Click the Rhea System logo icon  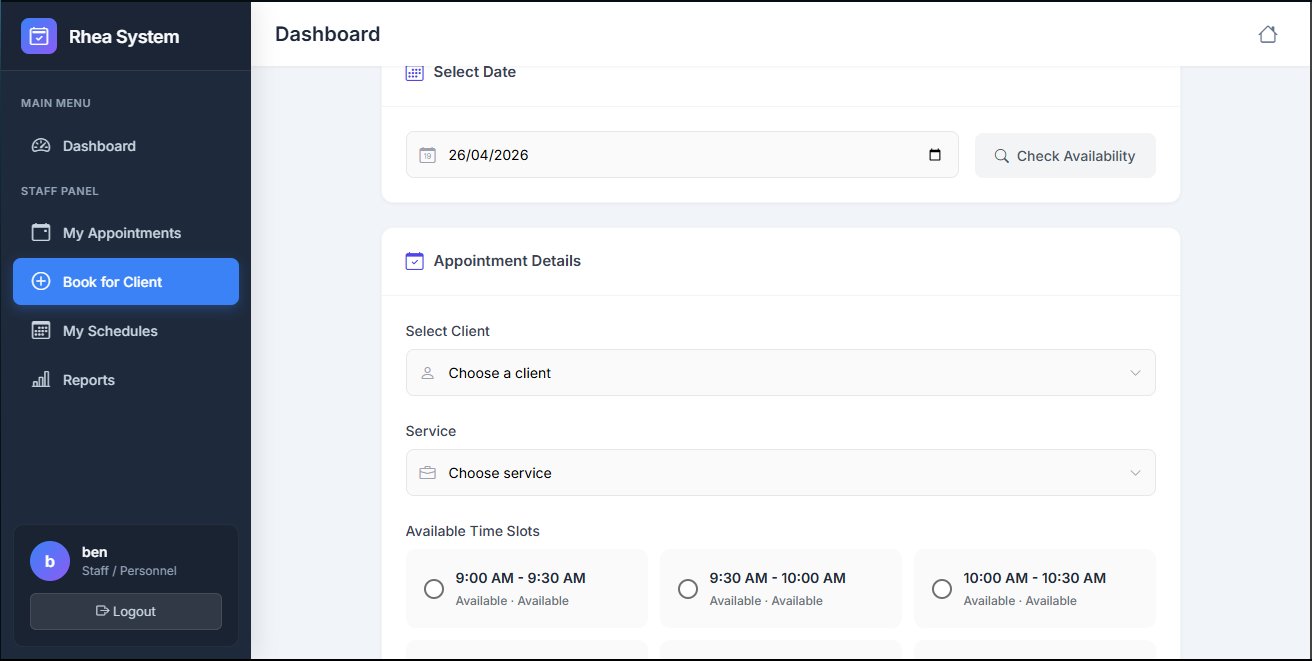point(38,36)
